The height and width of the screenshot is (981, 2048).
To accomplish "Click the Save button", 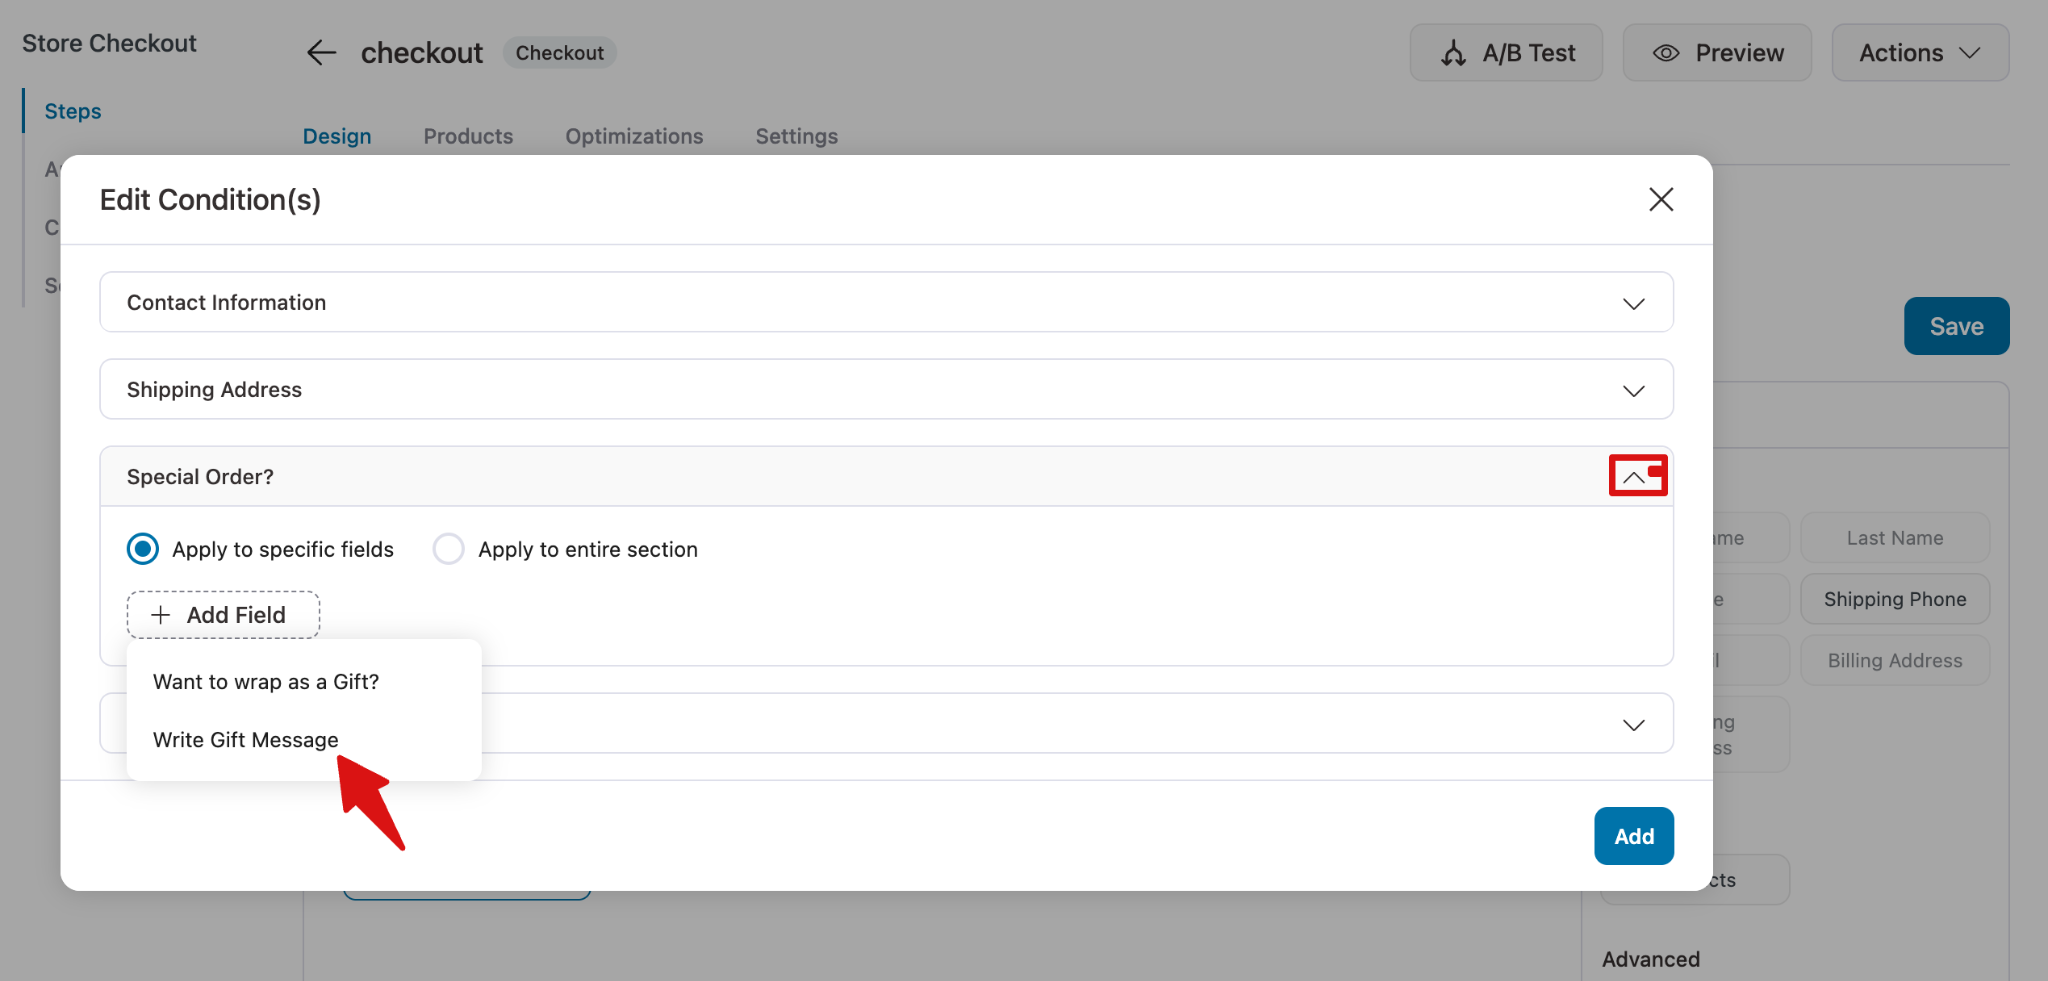I will click(1956, 326).
